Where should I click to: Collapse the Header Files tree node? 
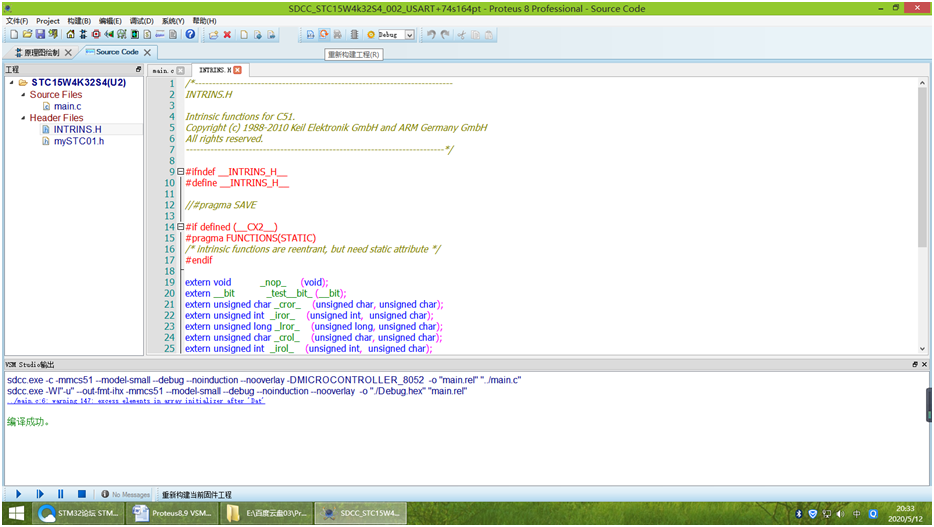(24, 118)
